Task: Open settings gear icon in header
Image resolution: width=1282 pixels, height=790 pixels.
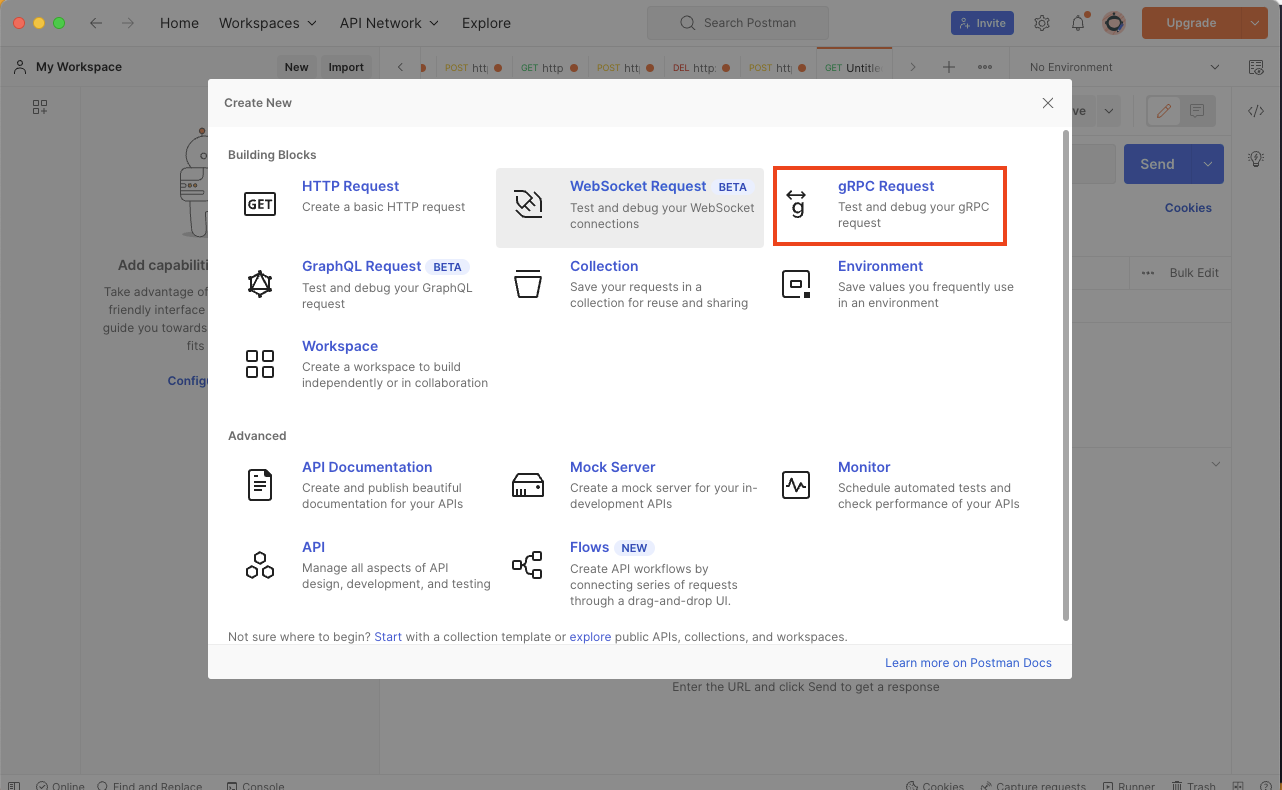Action: pos(1042,23)
